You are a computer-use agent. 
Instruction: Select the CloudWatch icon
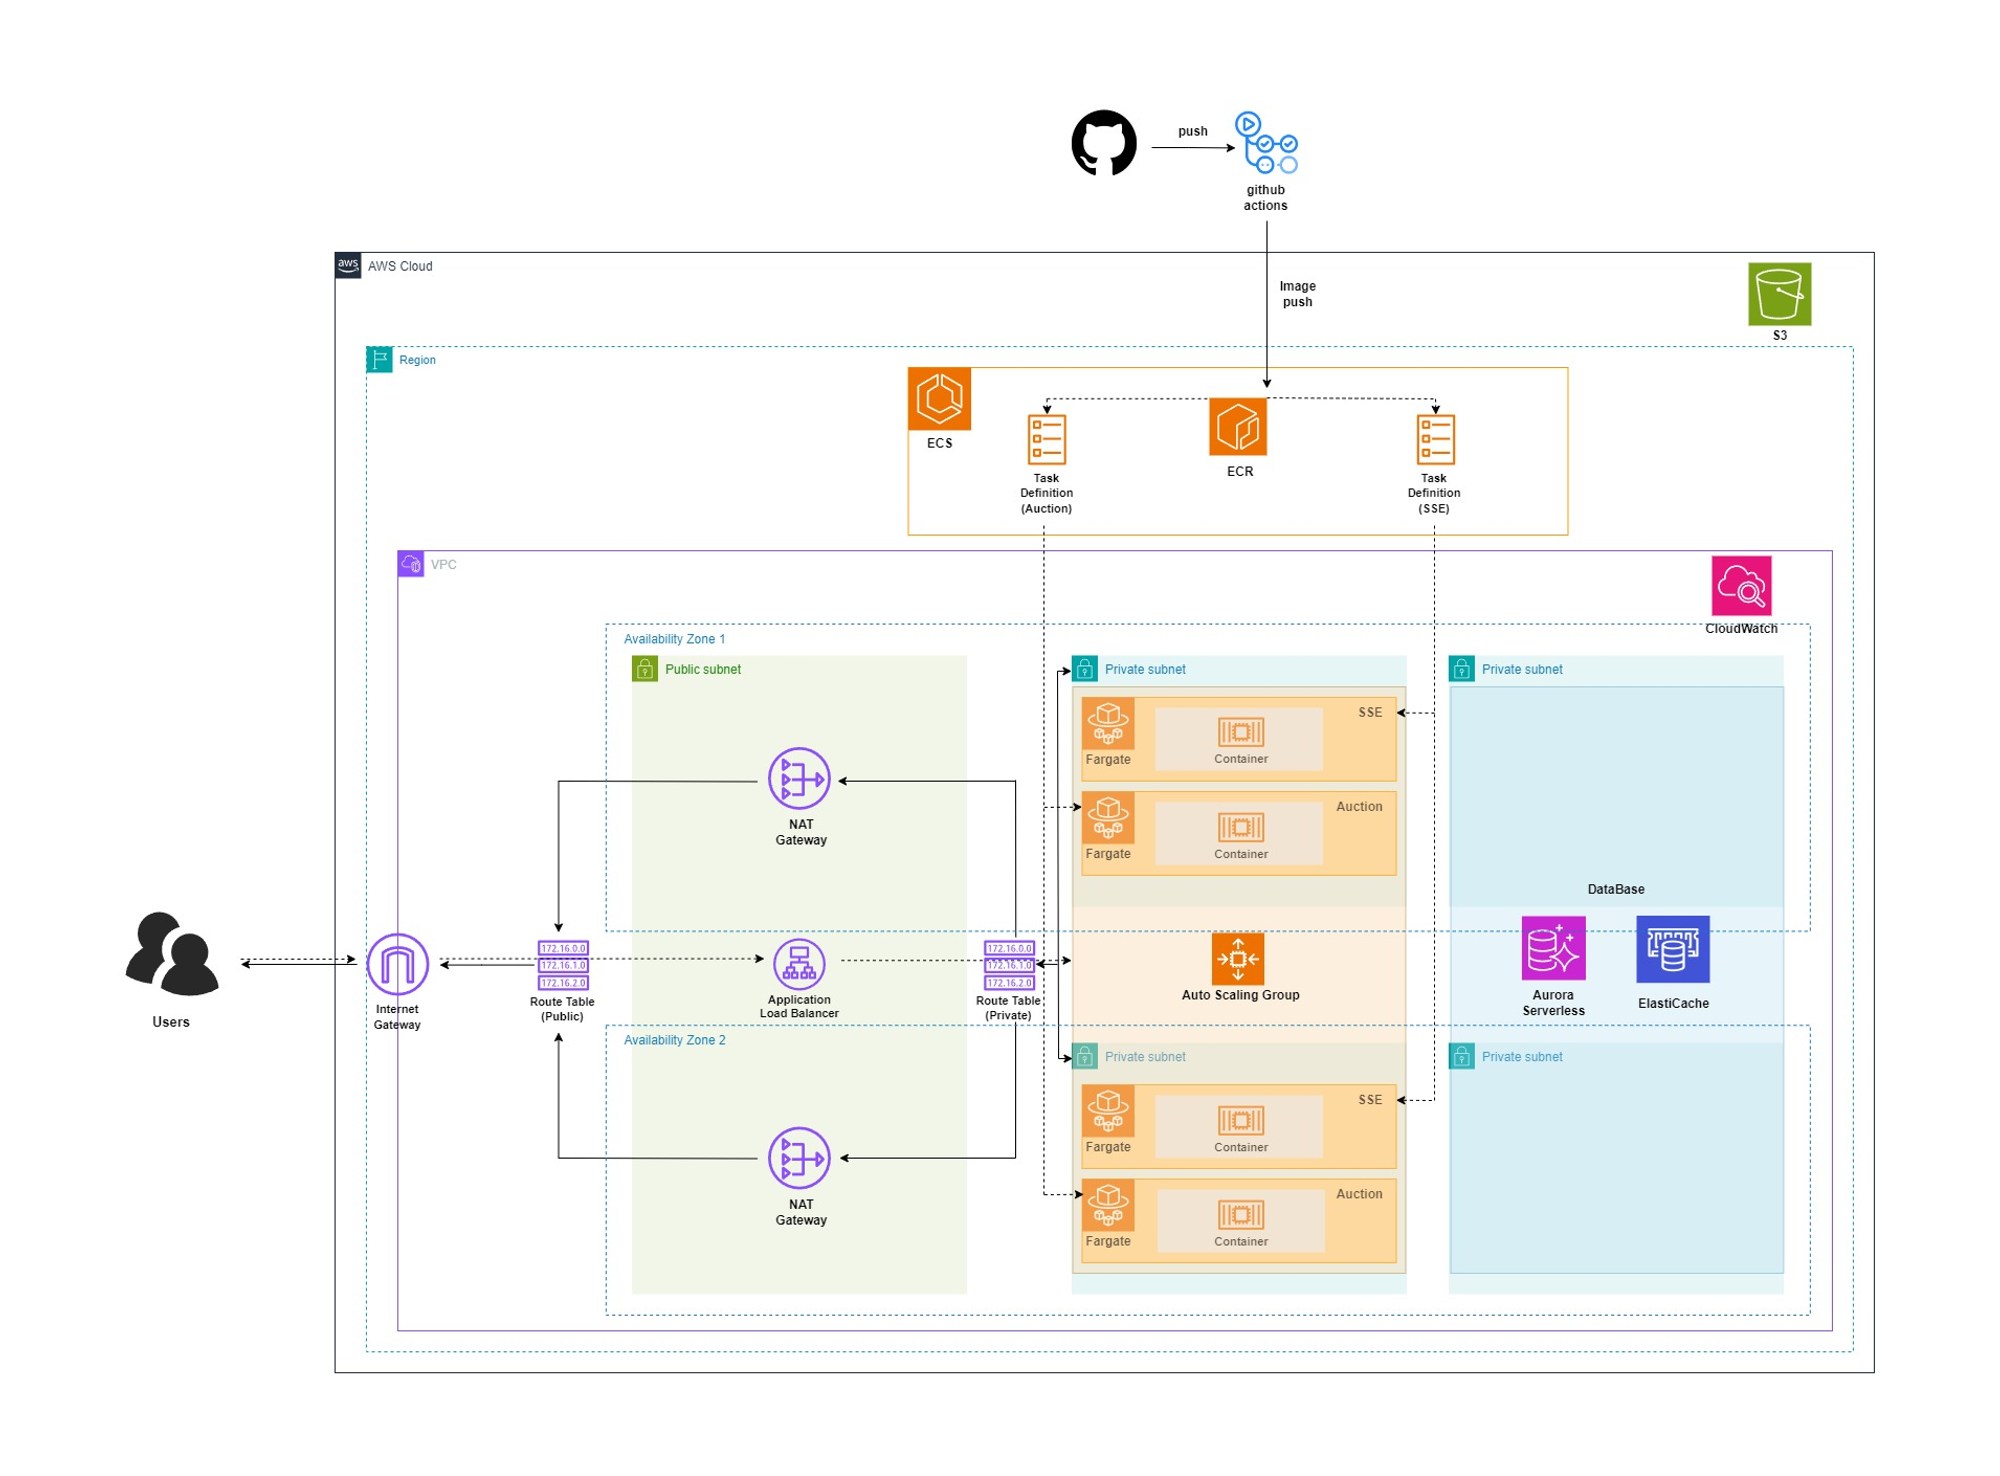(1741, 586)
